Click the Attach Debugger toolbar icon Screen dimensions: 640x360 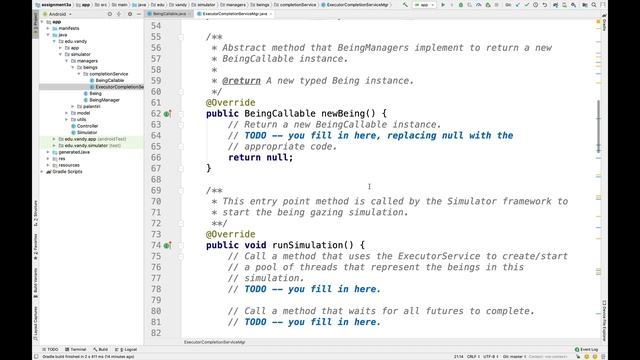pos(488,5)
